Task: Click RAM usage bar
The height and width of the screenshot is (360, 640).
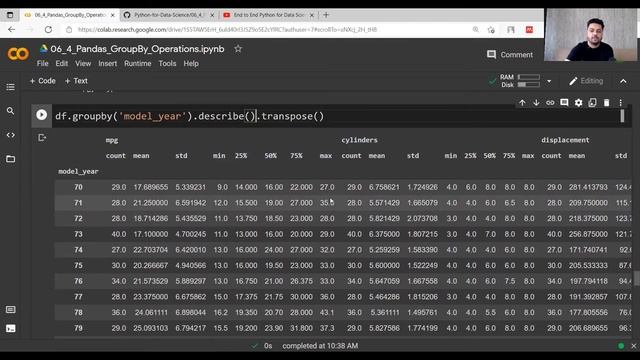Action: [529, 77]
